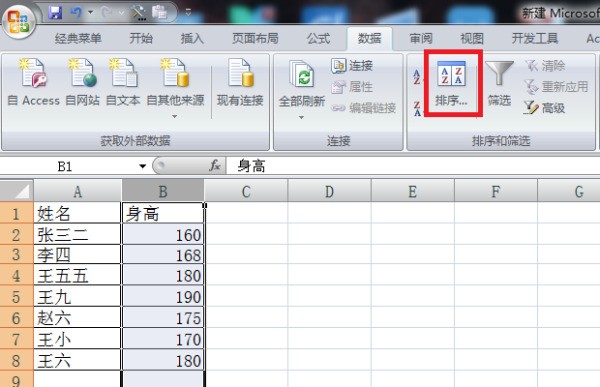
Task: Sort descending Z to A
Action: 417,108
